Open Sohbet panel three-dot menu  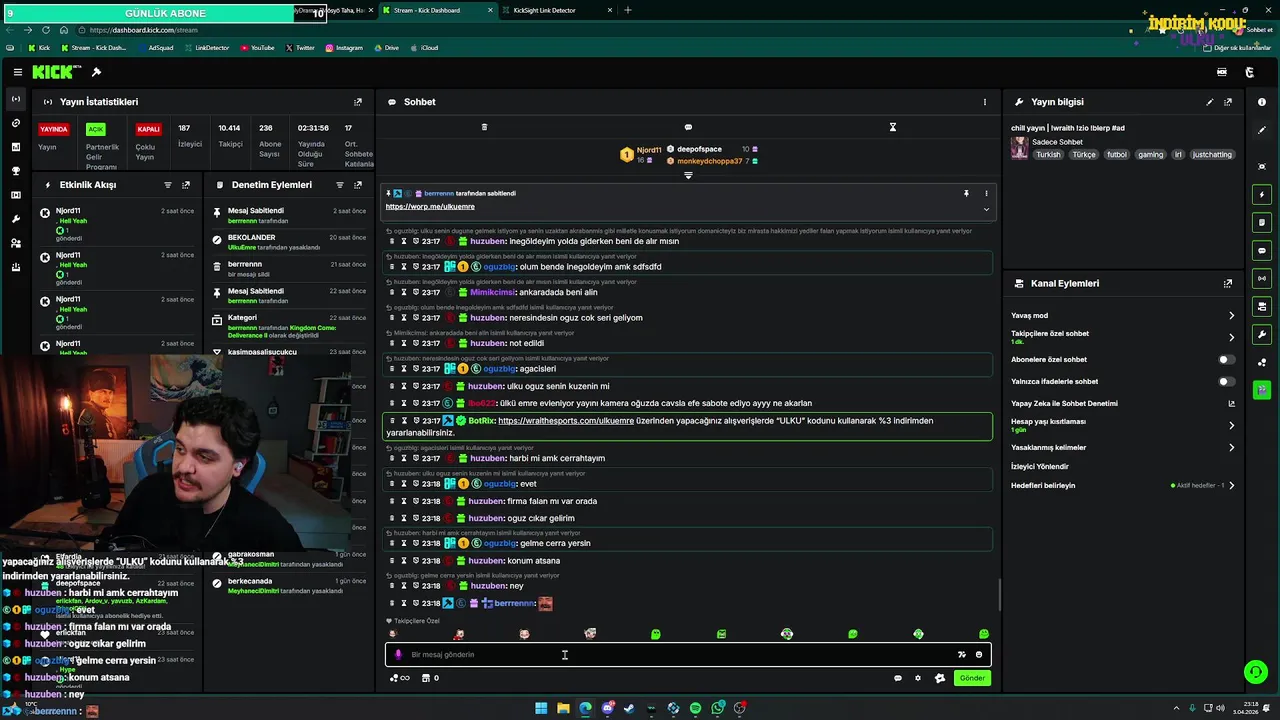coord(985,102)
